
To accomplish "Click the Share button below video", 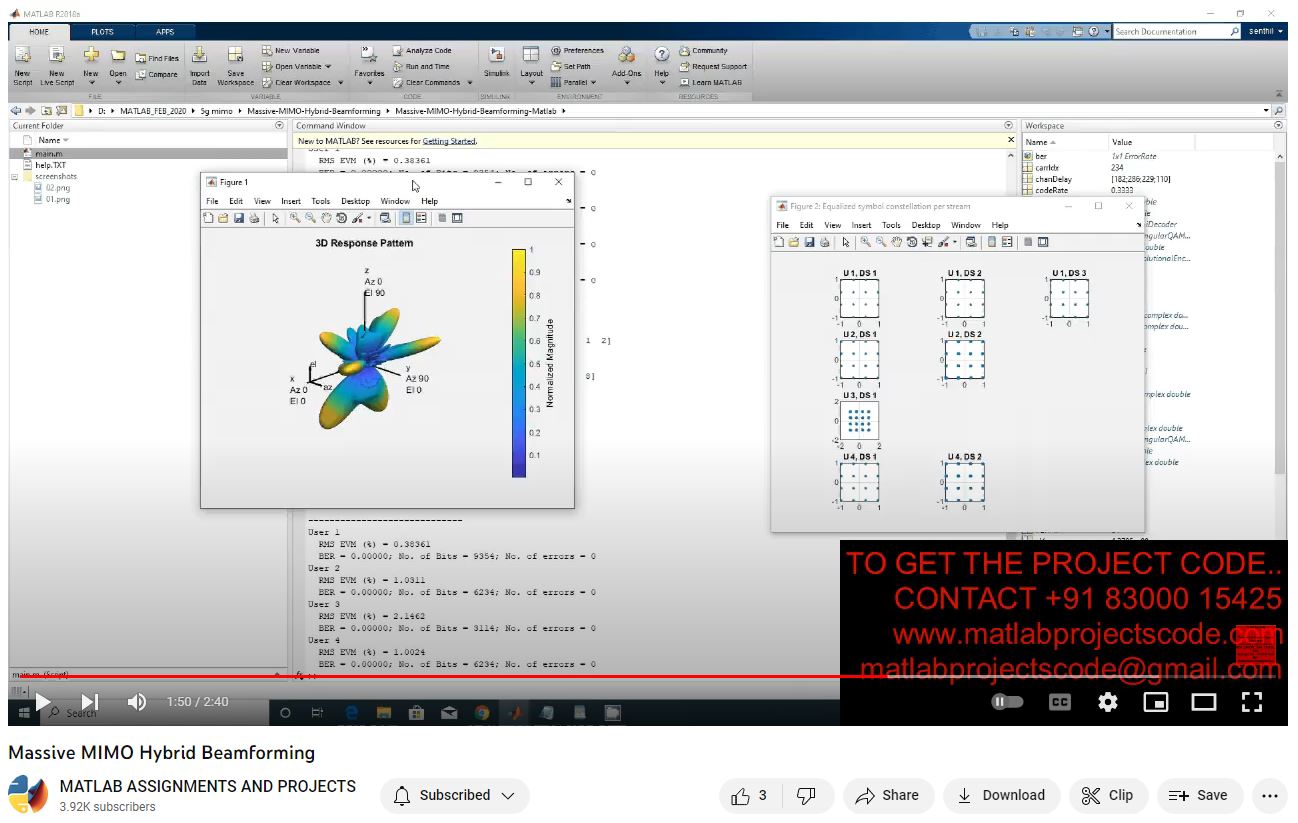I will tap(887, 796).
